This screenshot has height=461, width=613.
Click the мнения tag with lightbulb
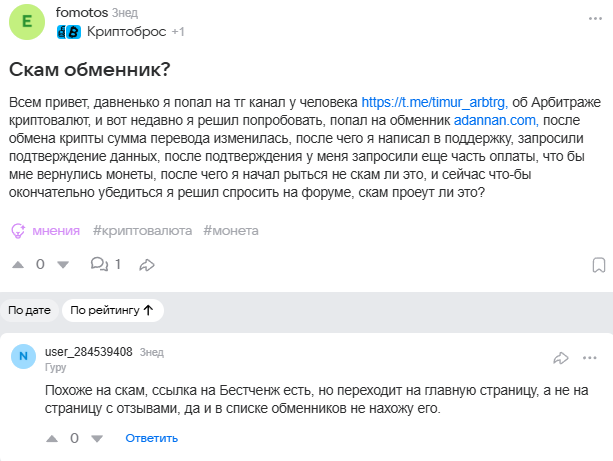(46, 230)
